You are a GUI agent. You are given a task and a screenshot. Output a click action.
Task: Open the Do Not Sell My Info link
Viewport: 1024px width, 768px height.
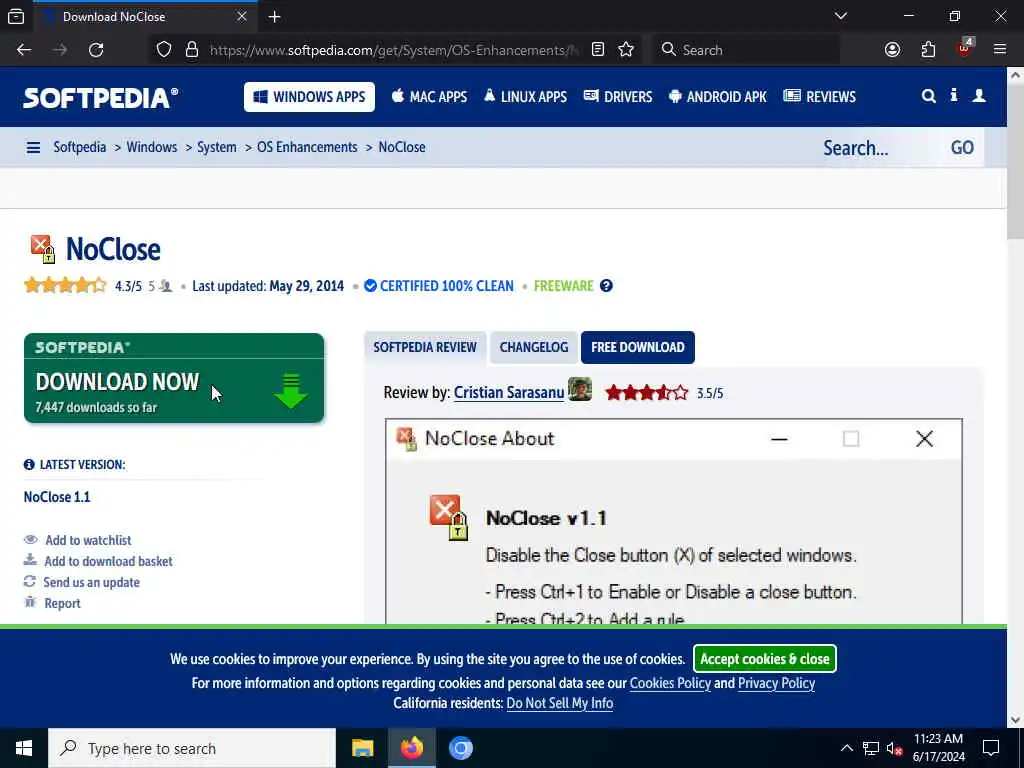pyautogui.click(x=560, y=703)
